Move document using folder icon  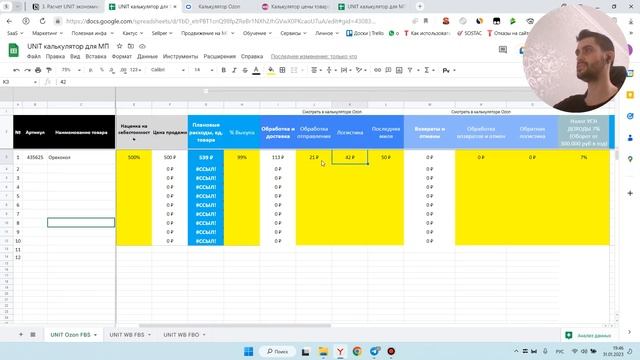coord(131,46)
